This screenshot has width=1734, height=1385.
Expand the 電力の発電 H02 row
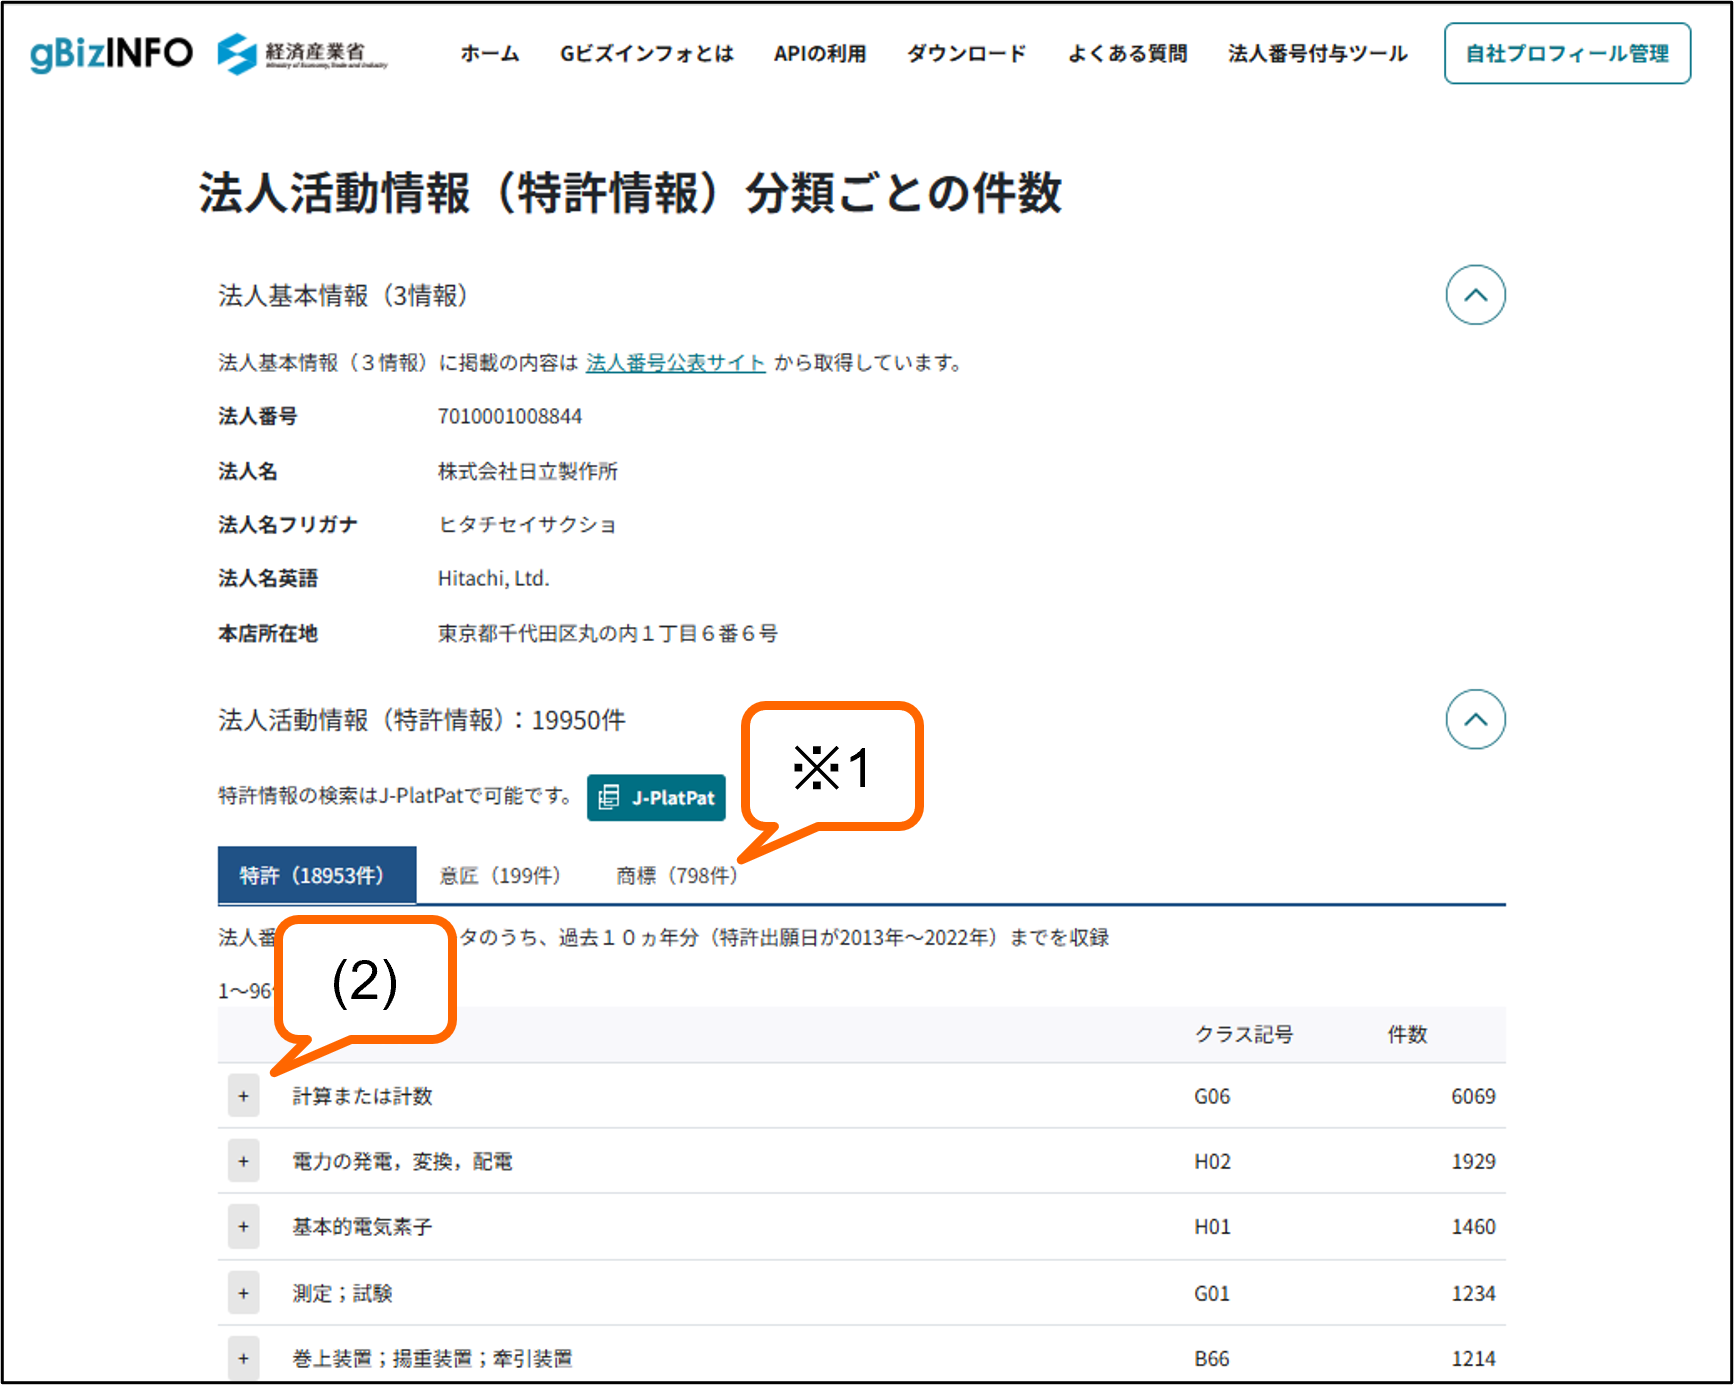pyautogui.click(x=243, y=1161)
